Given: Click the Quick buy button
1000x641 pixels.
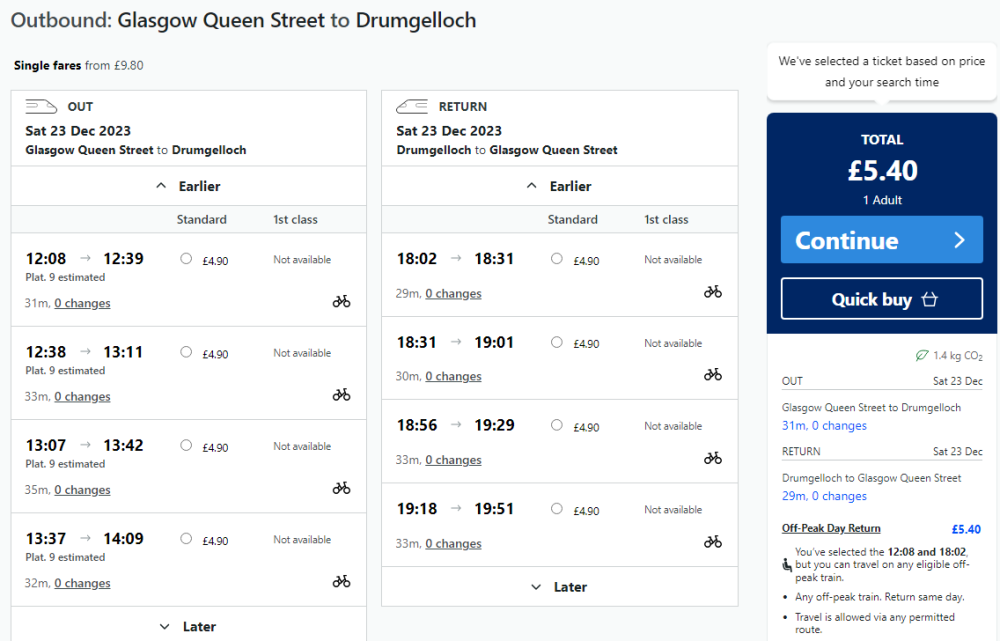Looking at the screenshot, I should 882,299.
